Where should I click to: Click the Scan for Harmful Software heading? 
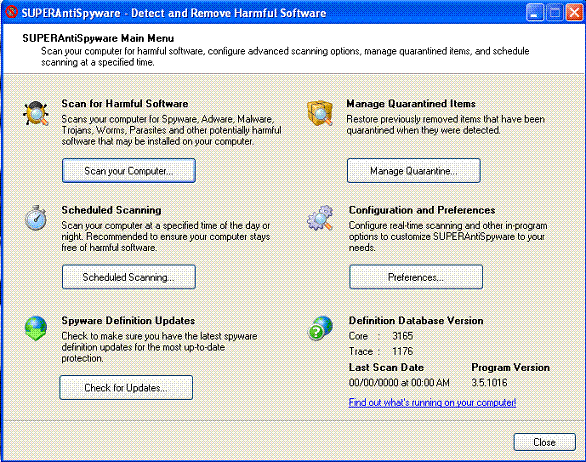point(125,104)
